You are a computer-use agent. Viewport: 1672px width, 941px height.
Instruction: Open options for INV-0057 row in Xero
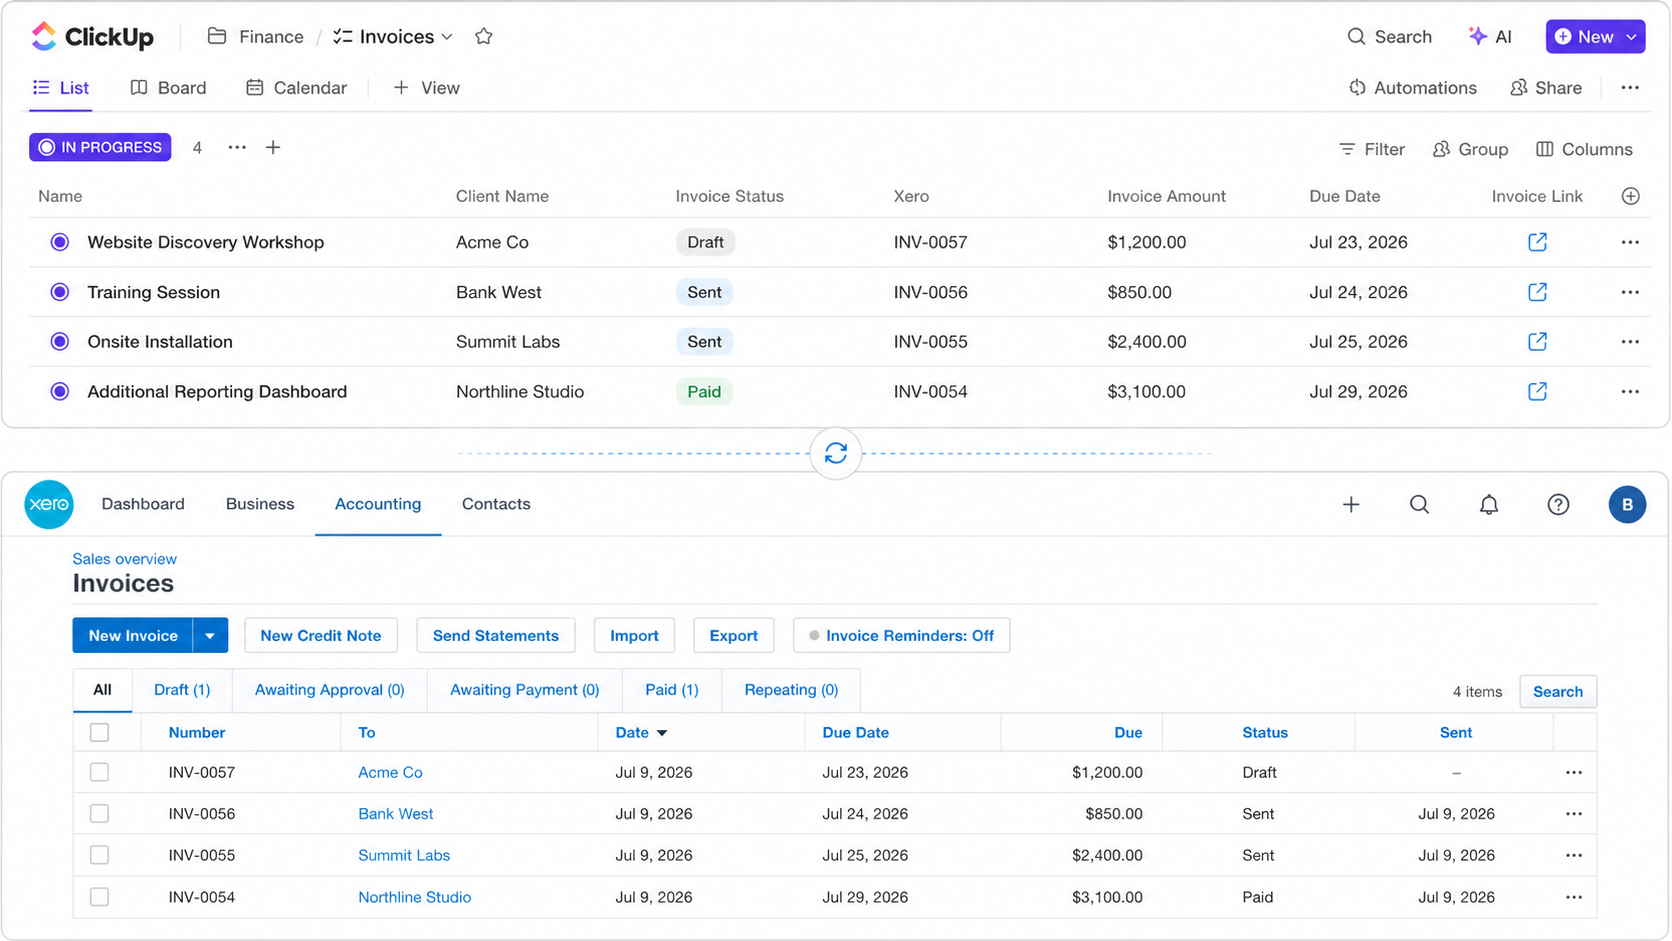coord(1574,773)
